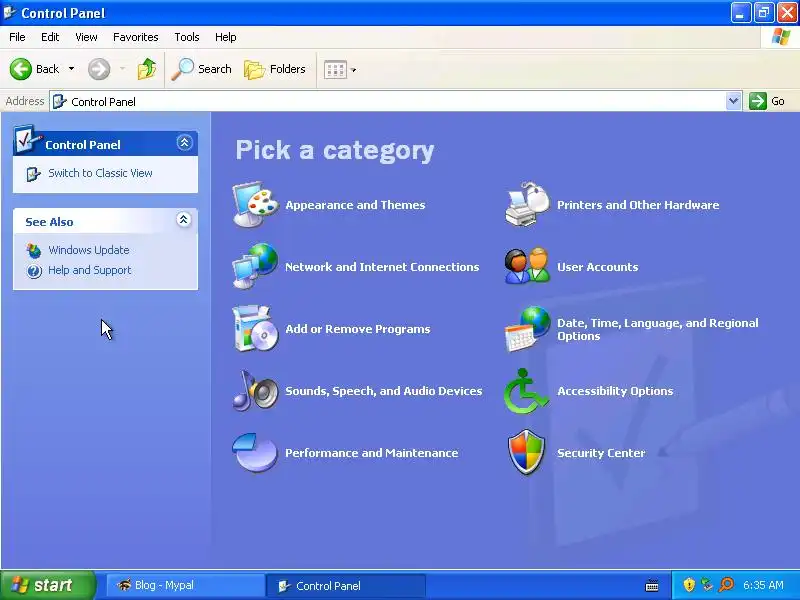Open the Windows Update link
This screenshot has width=800, height=600.
(89, 250)
